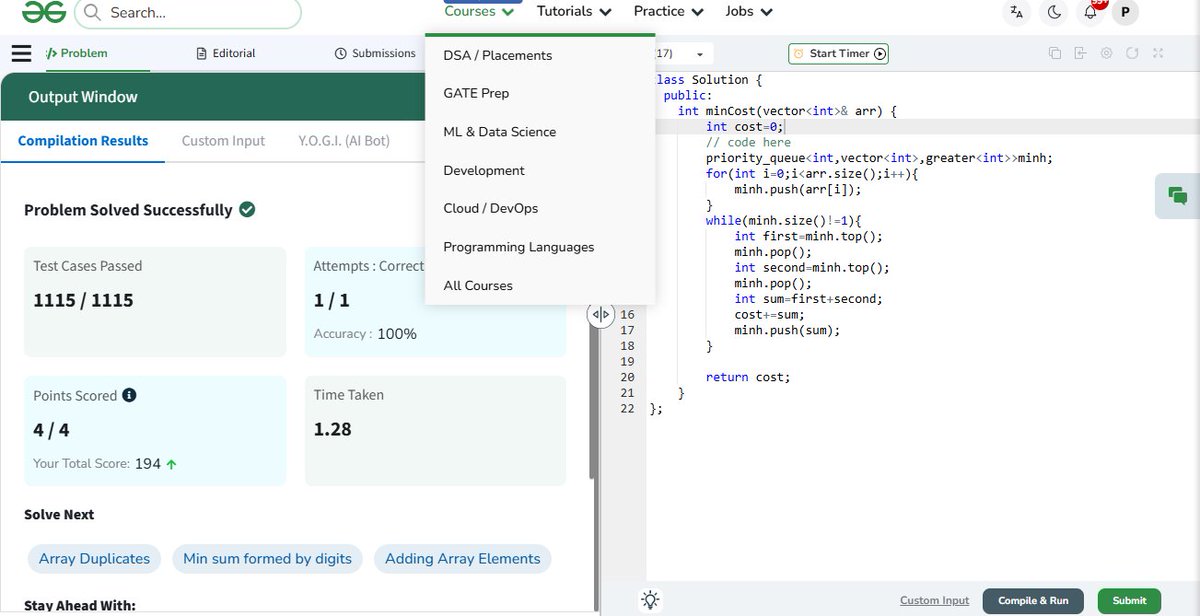Open Adding Array Elements problem chip
Image resolution: width=1200 pixels, height=616 pixels.
[x=462, y=559]
